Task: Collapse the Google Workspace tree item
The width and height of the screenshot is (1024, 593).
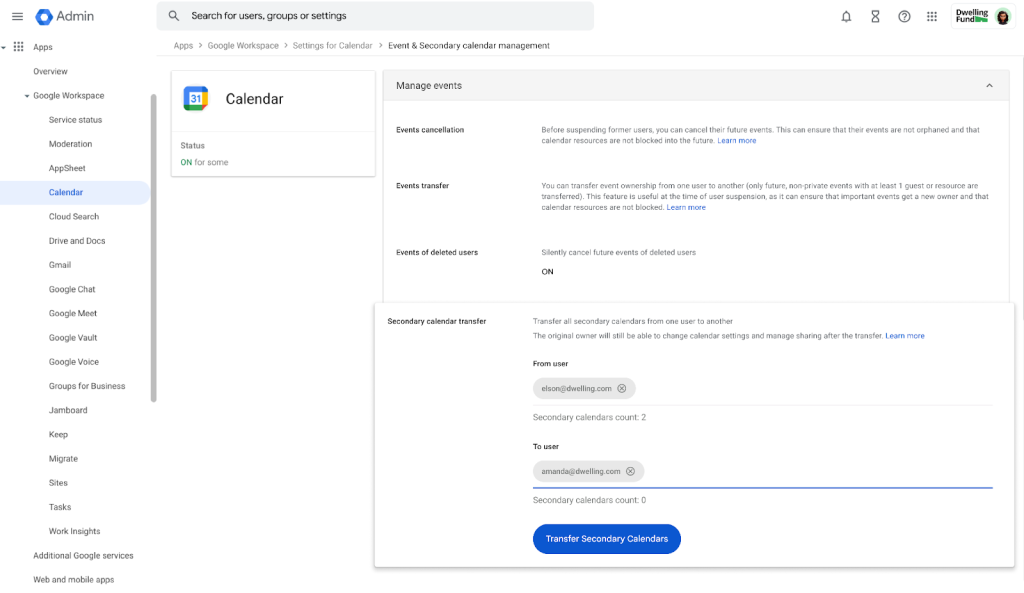Action: (27, 96)
